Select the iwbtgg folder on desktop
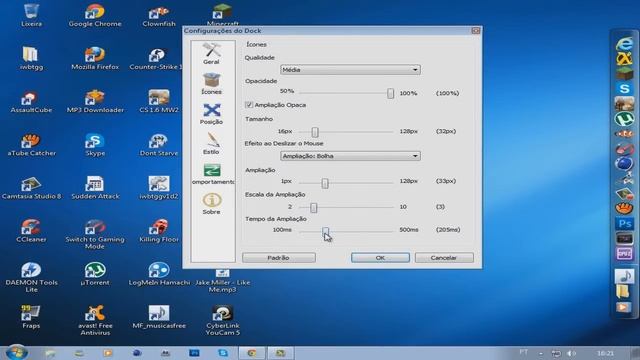Image resolution: width=640 pixels, height=360 pixels. [x=31, y=59]
